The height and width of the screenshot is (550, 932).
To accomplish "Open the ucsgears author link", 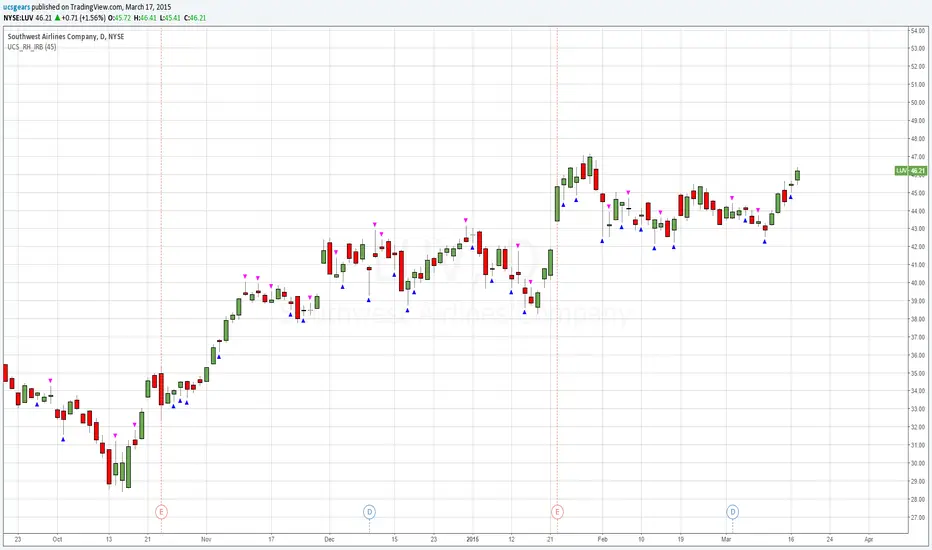I will [16, 7].
